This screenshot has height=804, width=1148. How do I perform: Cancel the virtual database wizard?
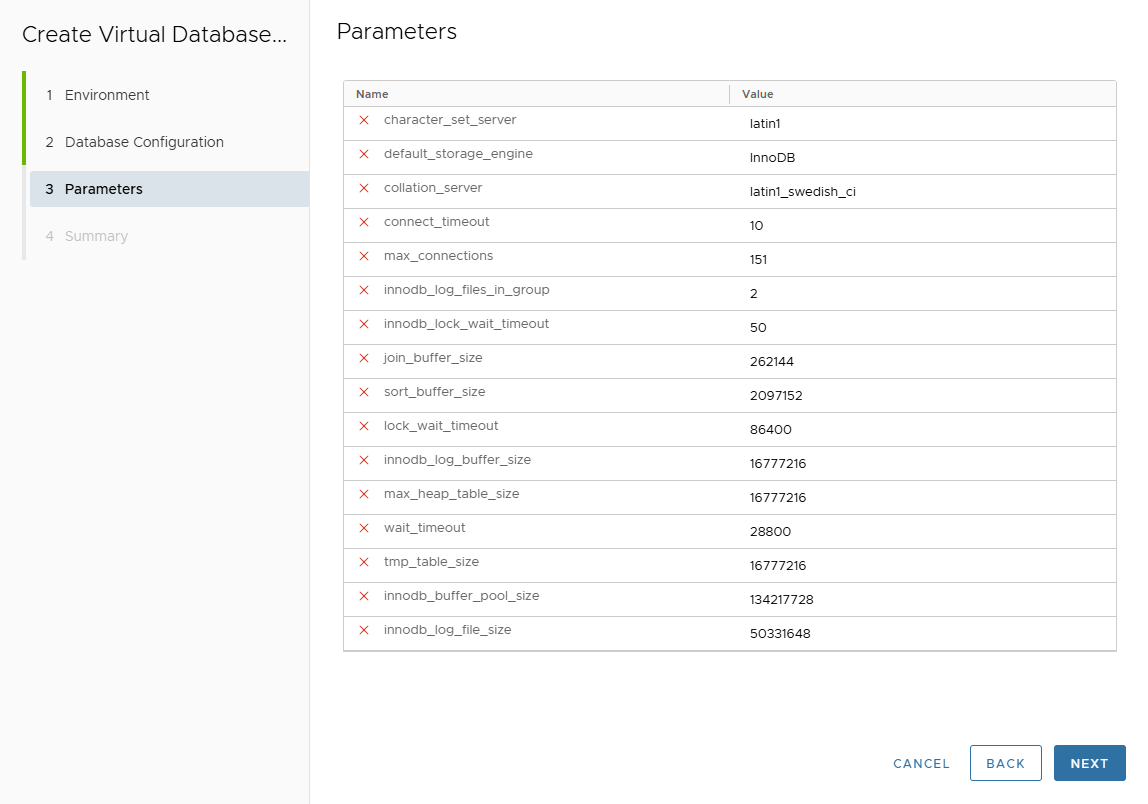(920, 763)
